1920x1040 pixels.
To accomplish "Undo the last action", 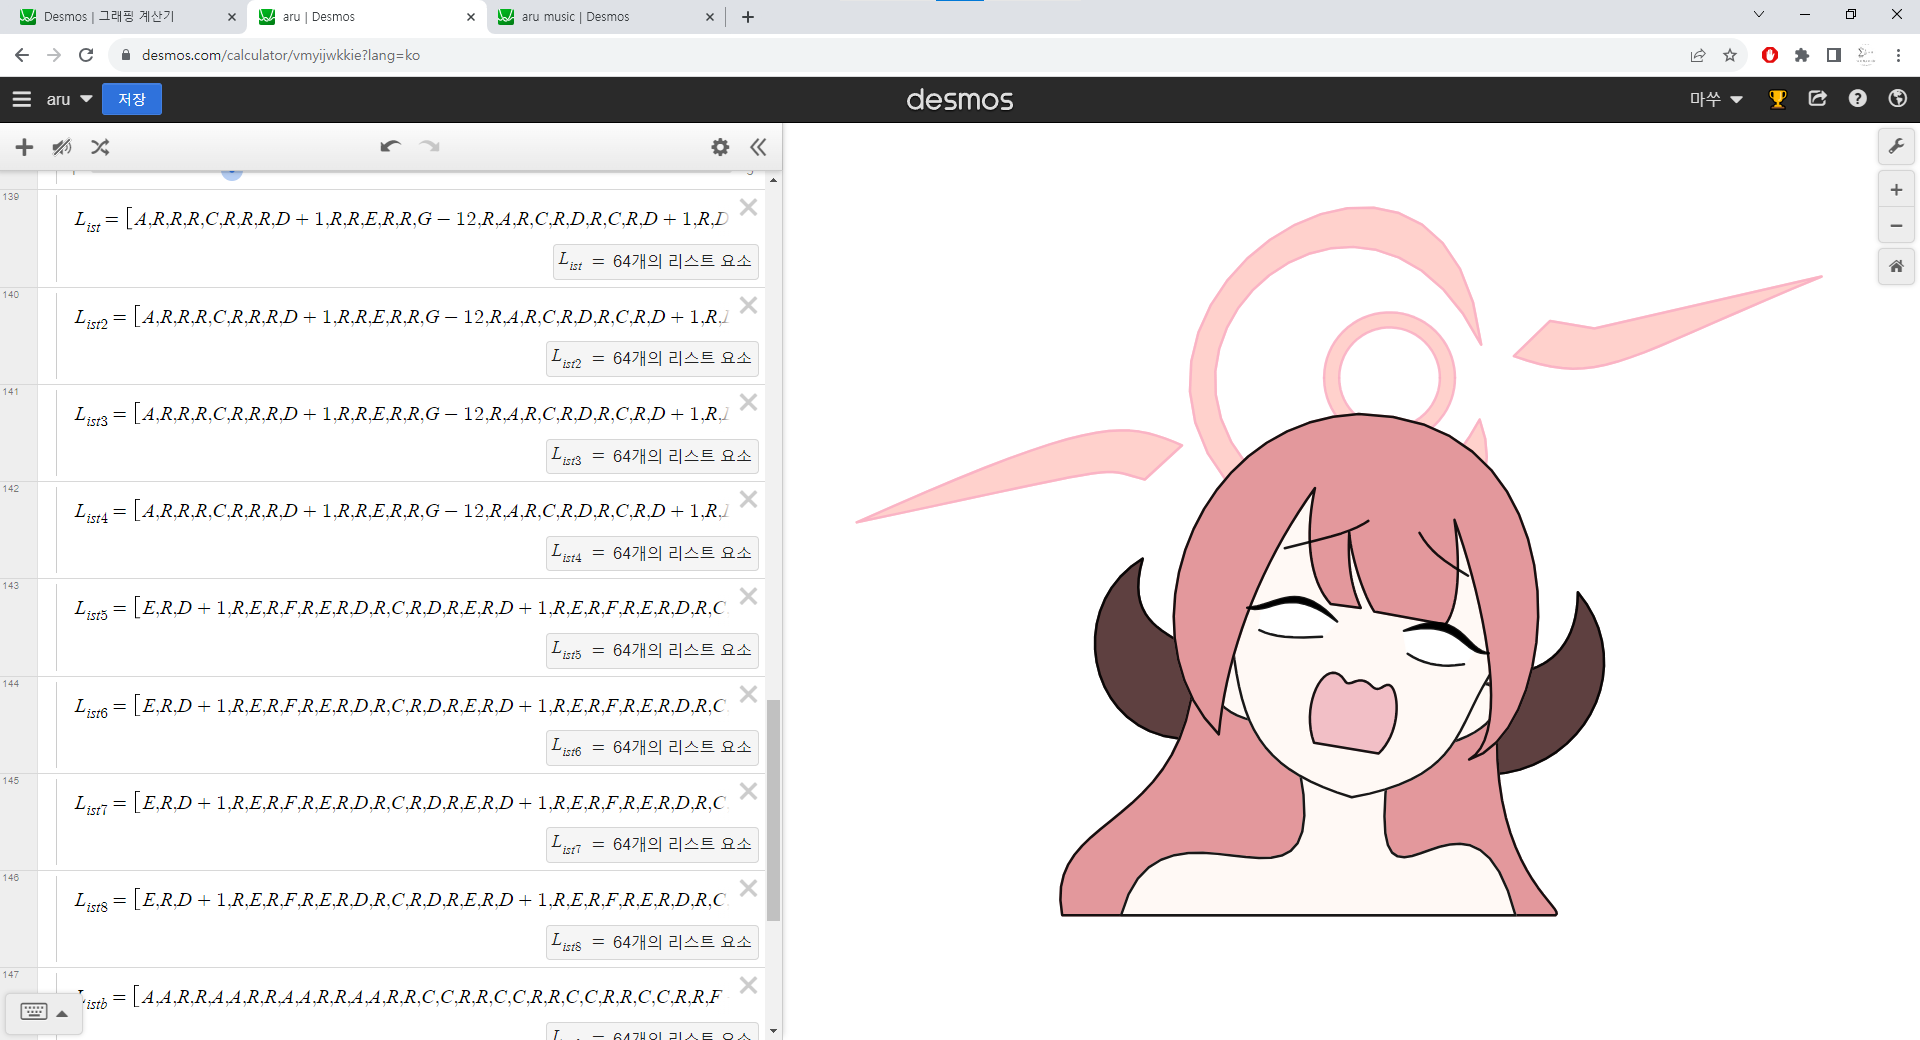I will pos(390,147).
